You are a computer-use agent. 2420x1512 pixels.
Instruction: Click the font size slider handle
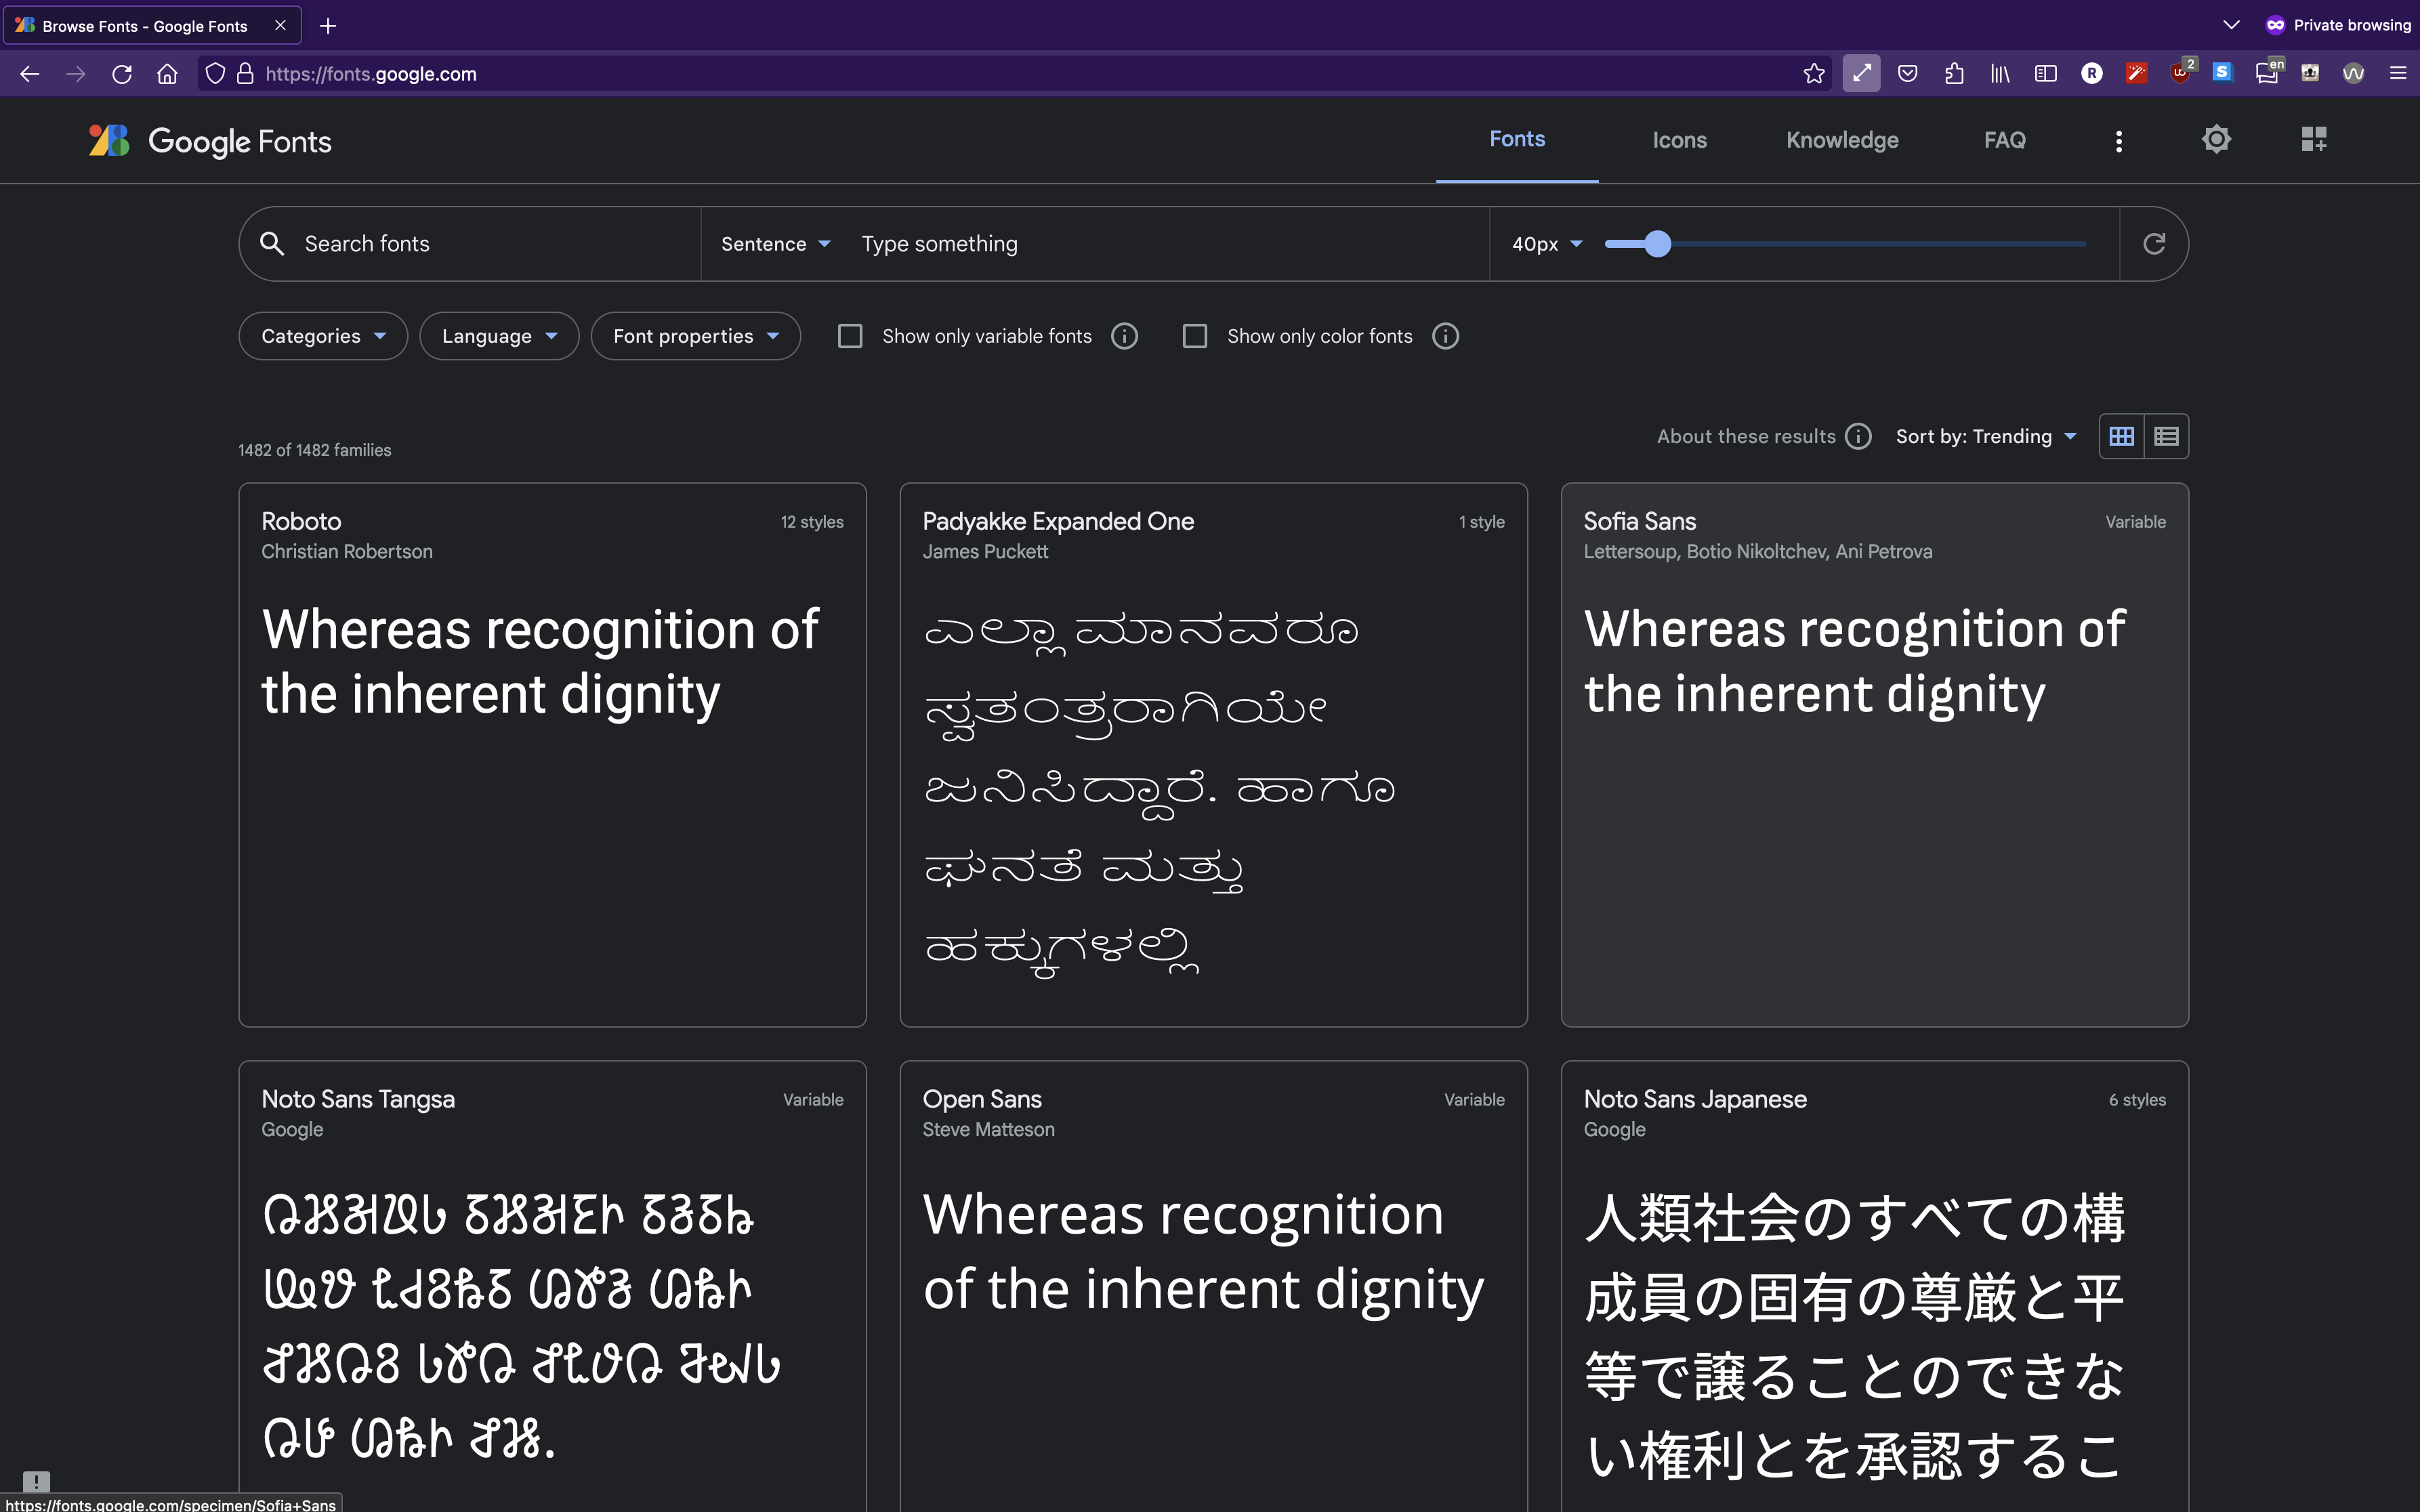1657,243
